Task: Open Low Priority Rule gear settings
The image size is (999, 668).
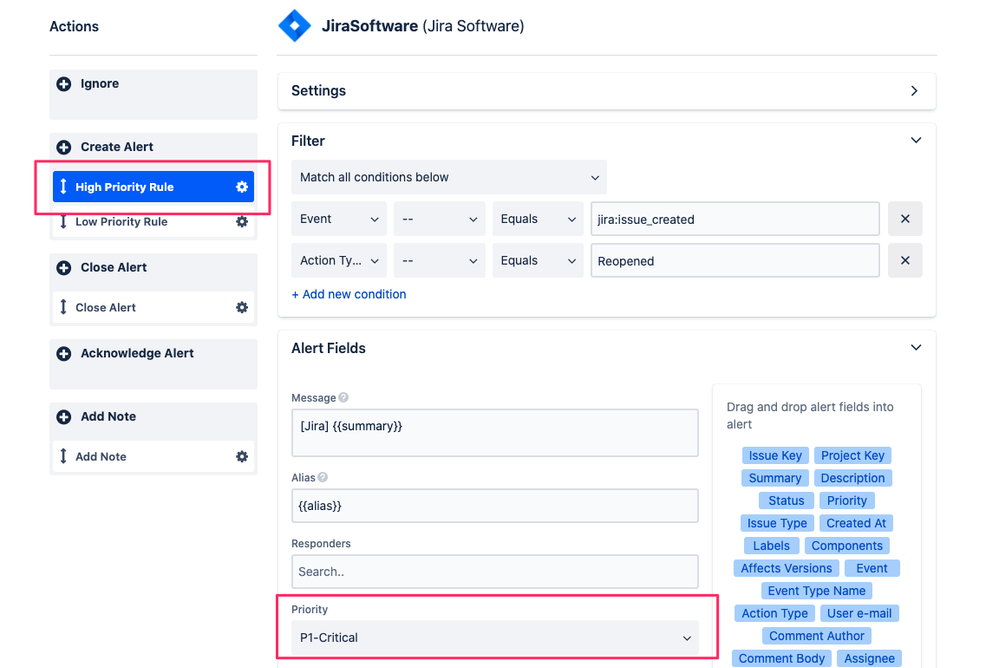Action: click(242, 222)
